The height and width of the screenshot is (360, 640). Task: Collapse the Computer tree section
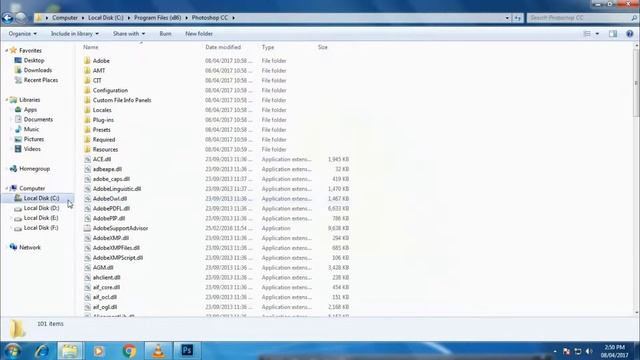pos(6,189)
